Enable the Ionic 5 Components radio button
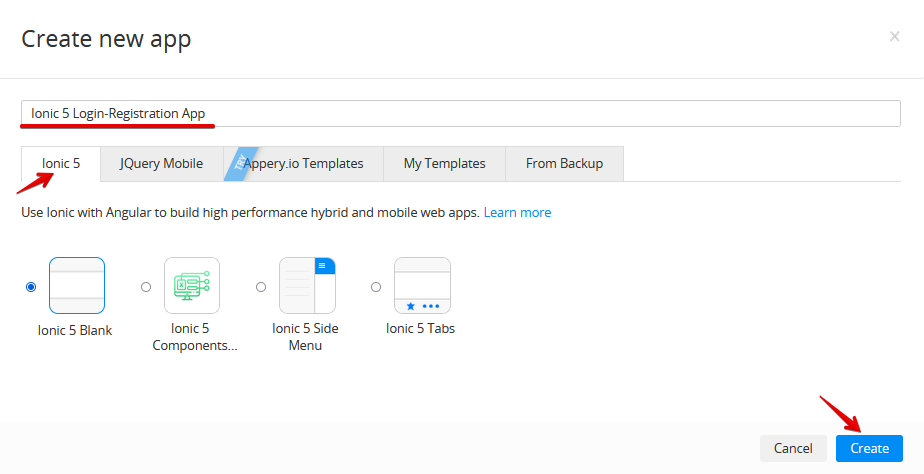The height and width of the screenshot is (474, 924). tap(146, 287)
